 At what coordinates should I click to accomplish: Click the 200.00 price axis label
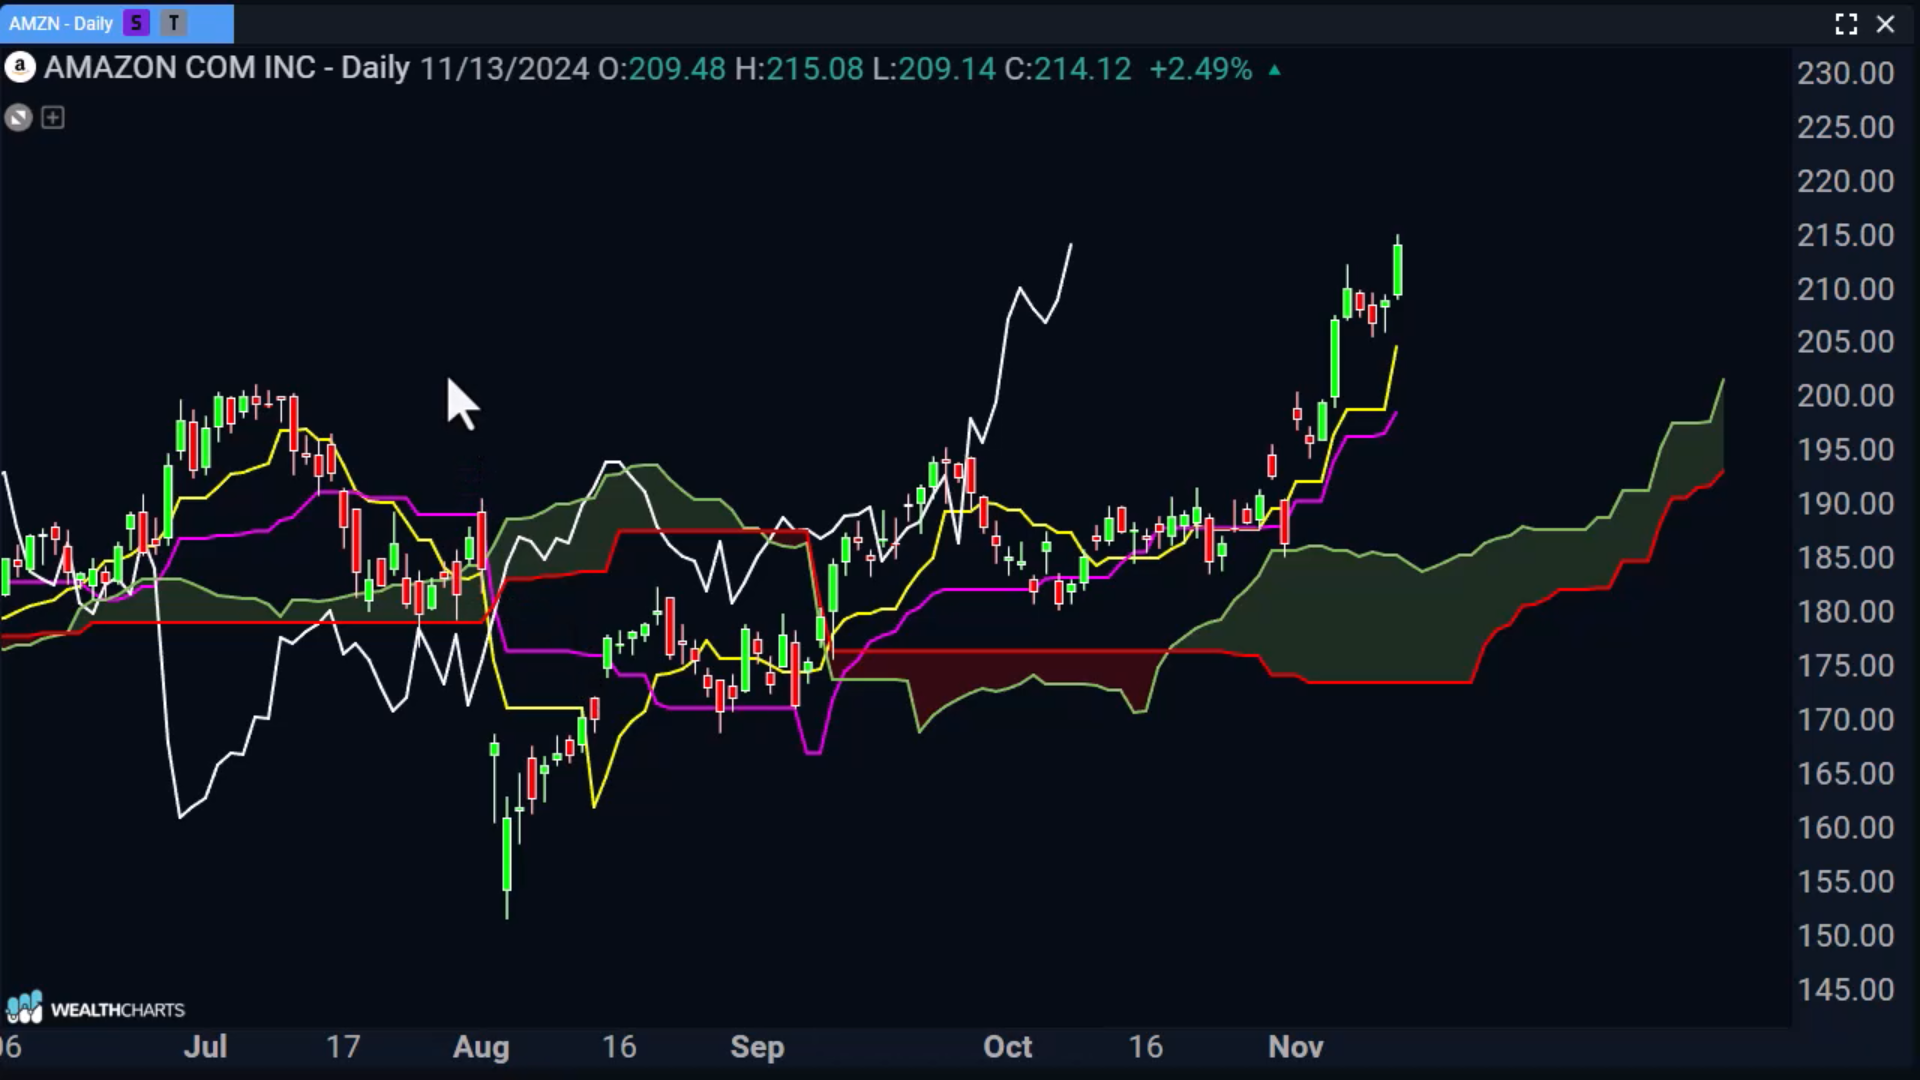coord(1845,396)
